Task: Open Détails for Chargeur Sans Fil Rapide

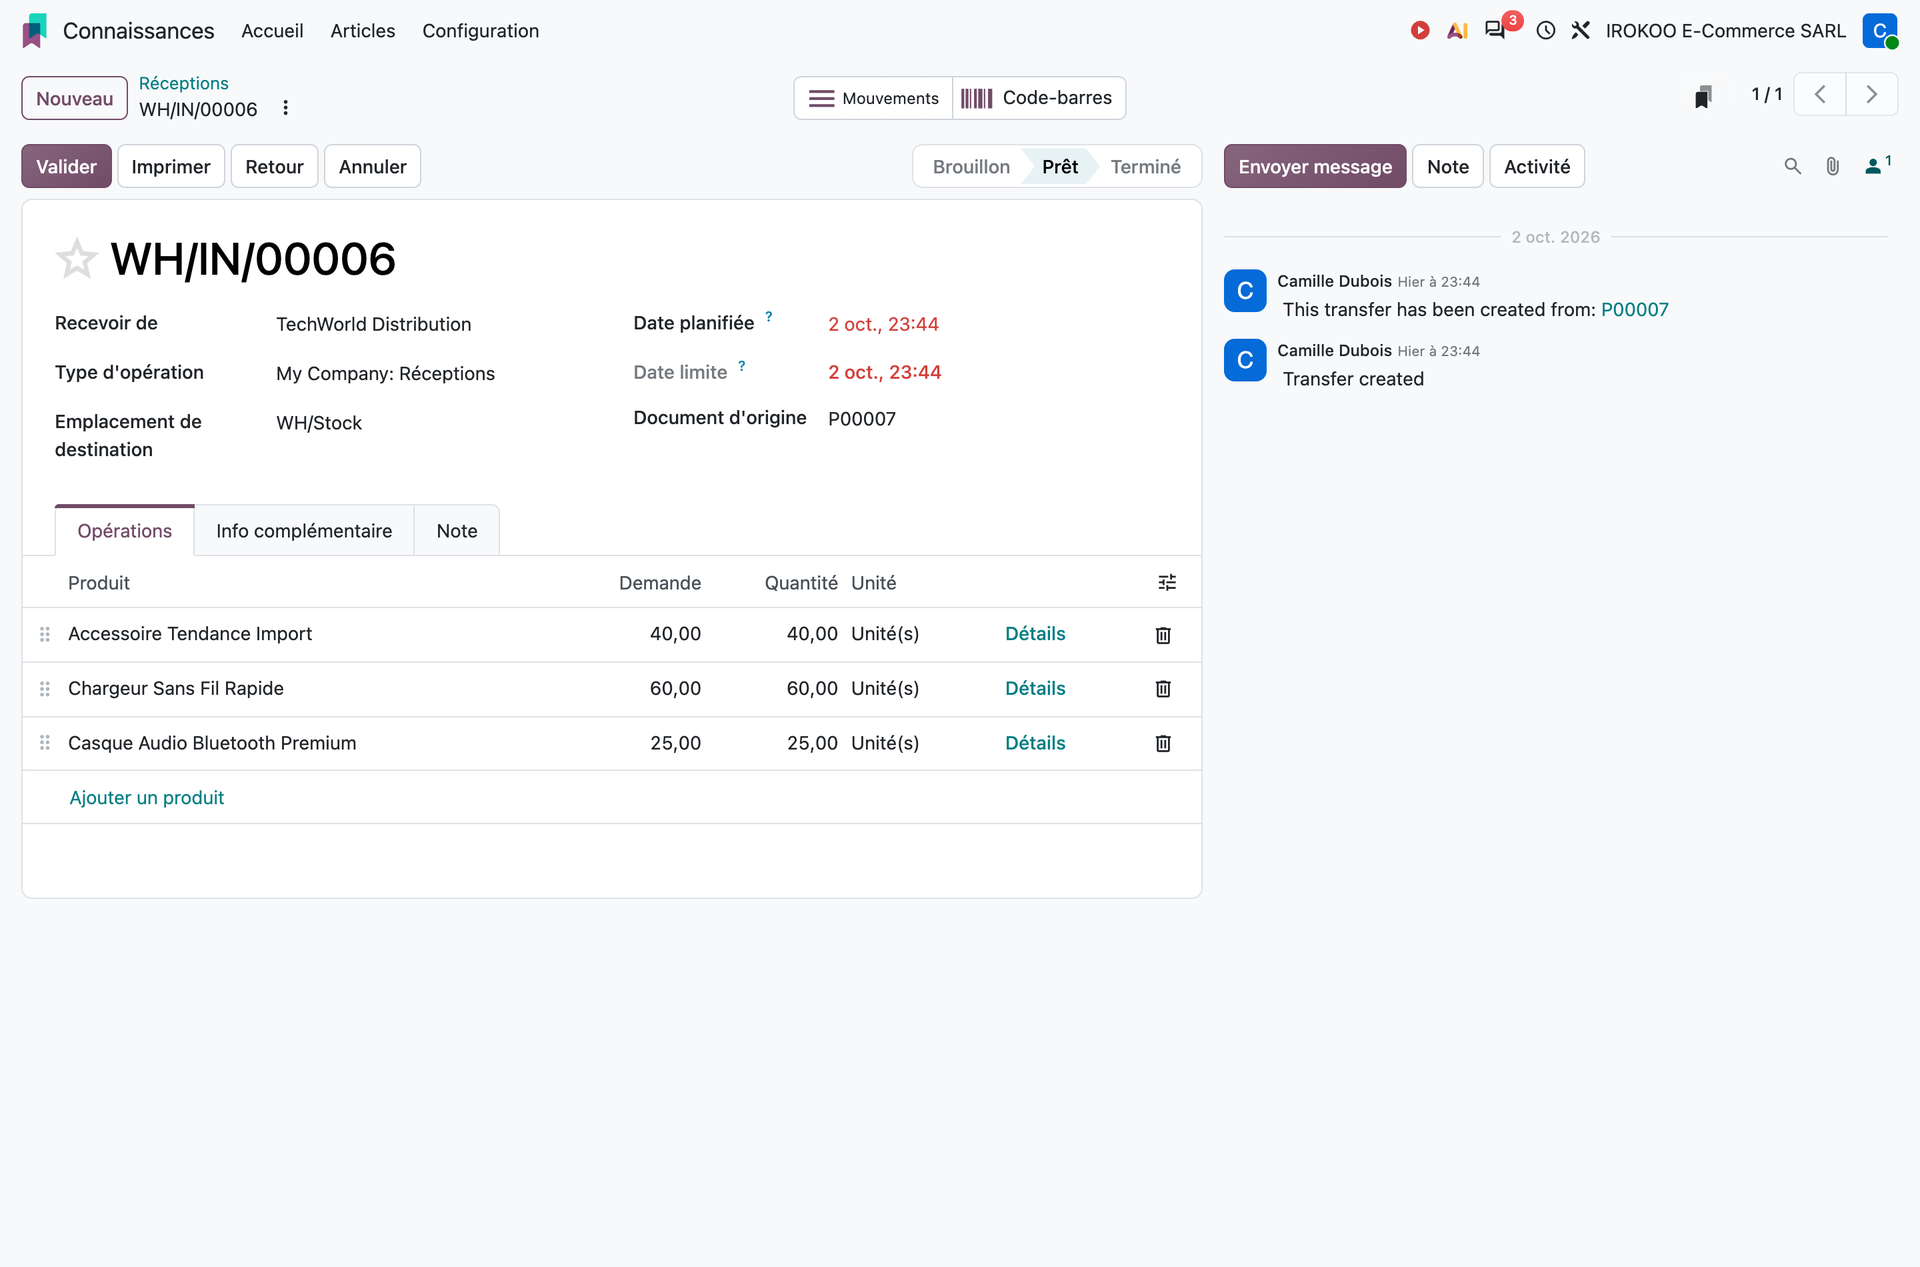Action: 1035,689
